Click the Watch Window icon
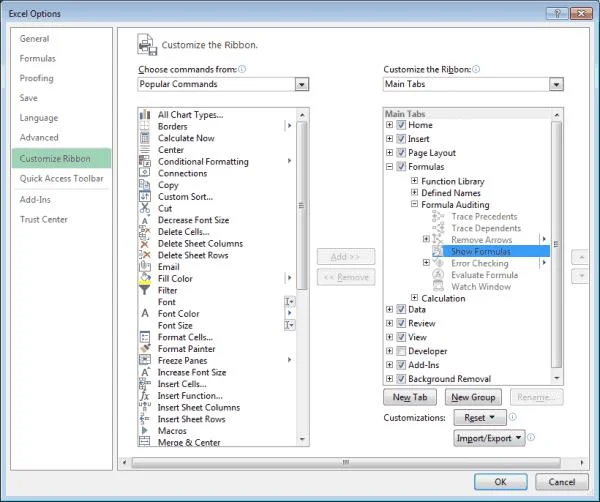The image size is (600, 502). (438, 287)
